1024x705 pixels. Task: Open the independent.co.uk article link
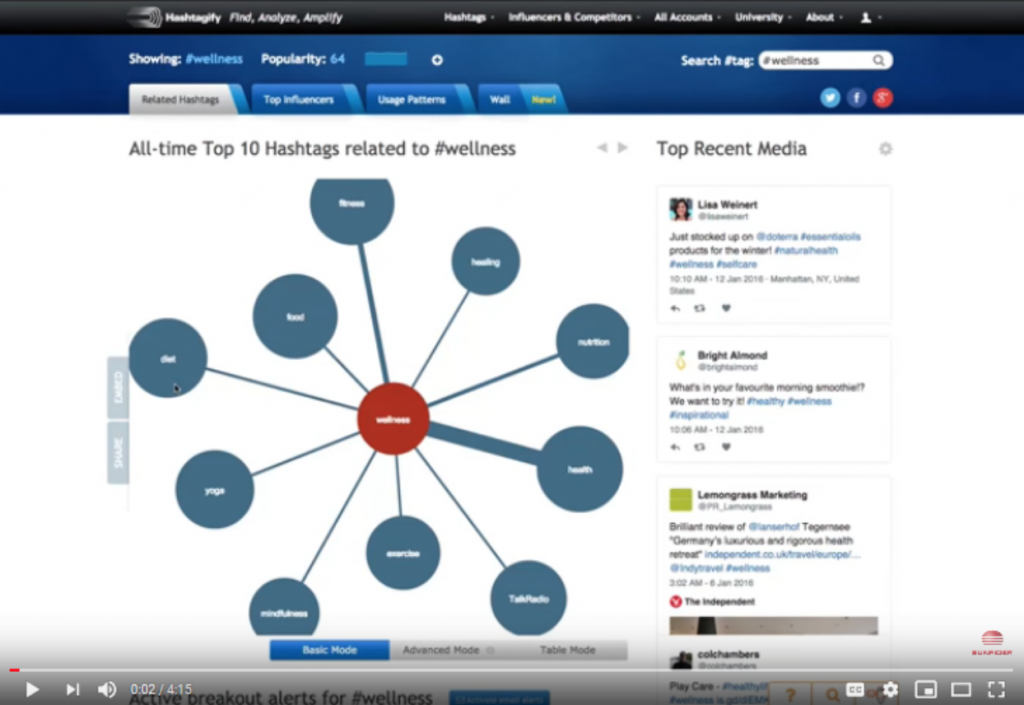pyautogui.click(x=782, y=554)
